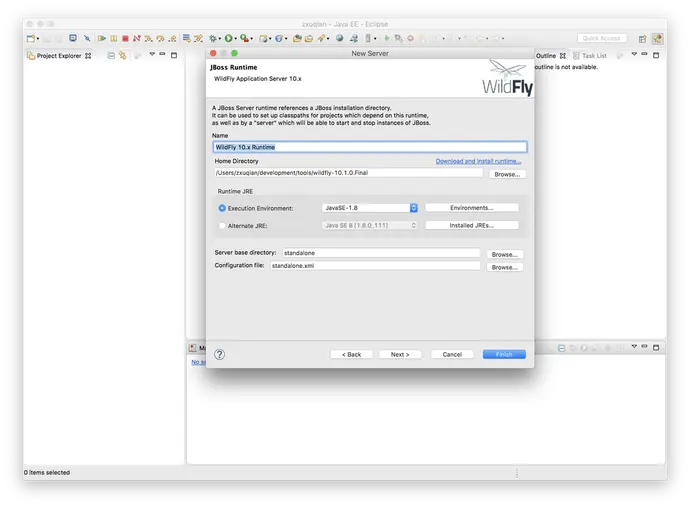Open the External Tools dropdown arrow
The height and width of the screenshot is (507, 690).
click(x=252, y=39)
